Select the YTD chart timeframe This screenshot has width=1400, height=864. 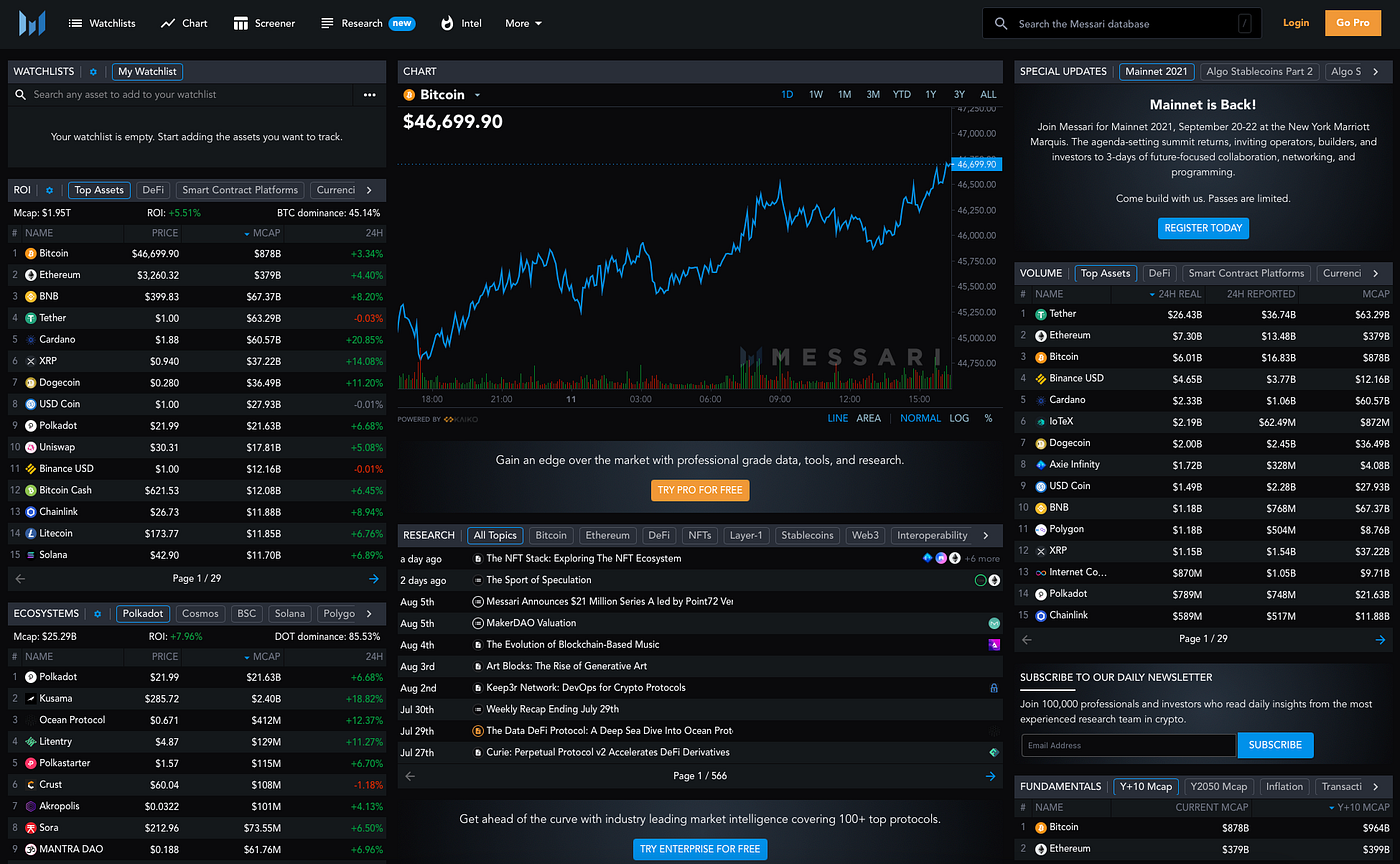902,95
